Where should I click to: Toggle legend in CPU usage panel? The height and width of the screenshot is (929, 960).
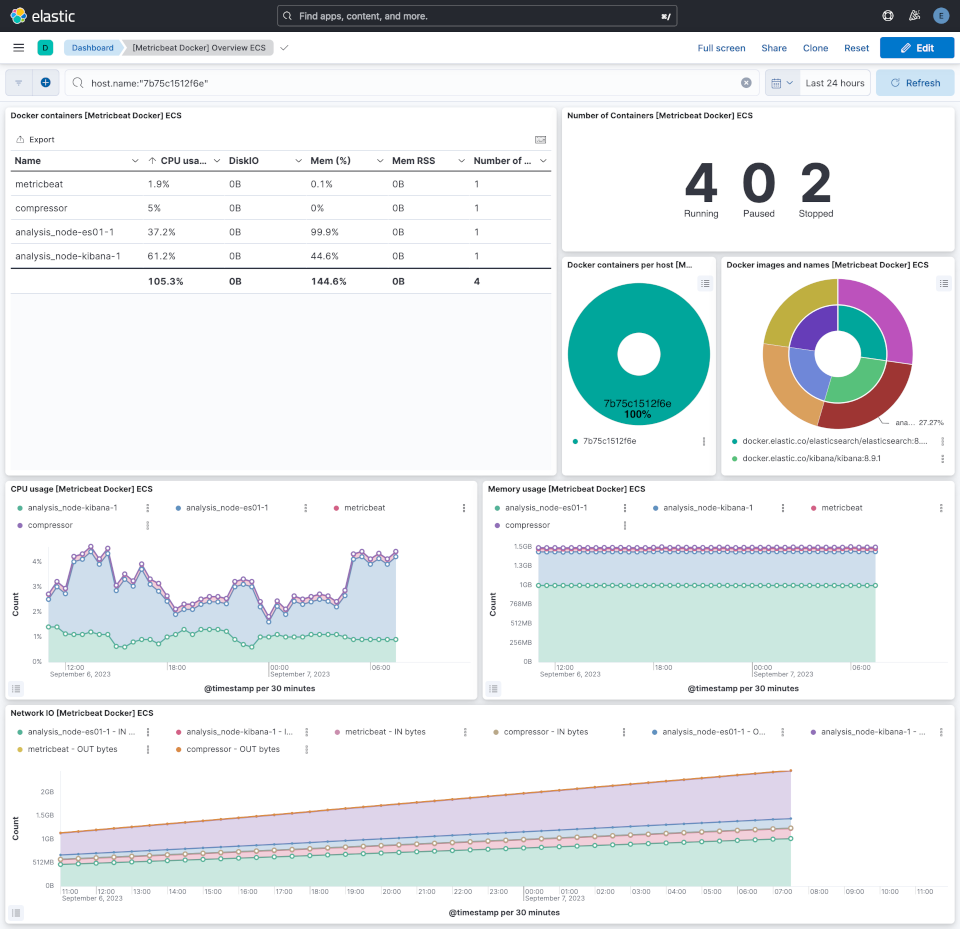point(17,689)
